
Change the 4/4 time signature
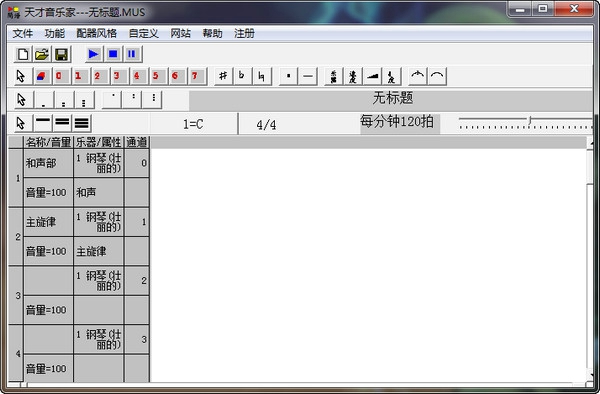266,124
